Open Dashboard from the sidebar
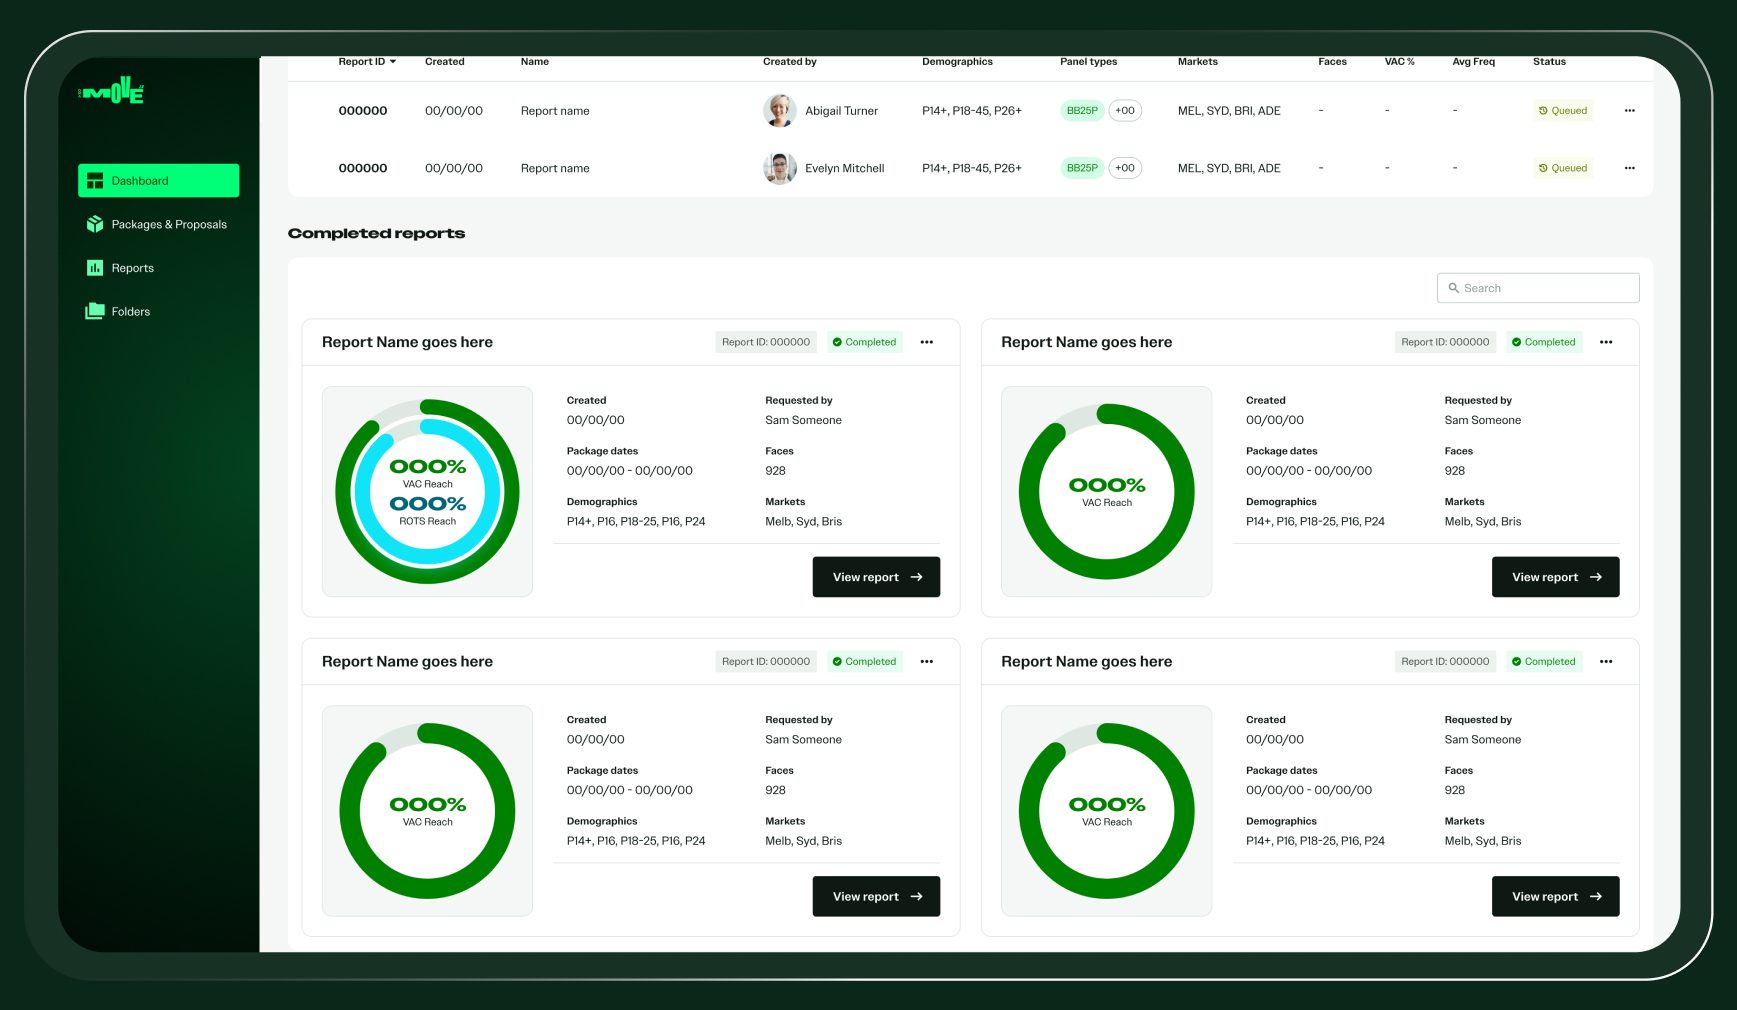This screenshot has height=1010, width=1737. [x=158, y=181]
